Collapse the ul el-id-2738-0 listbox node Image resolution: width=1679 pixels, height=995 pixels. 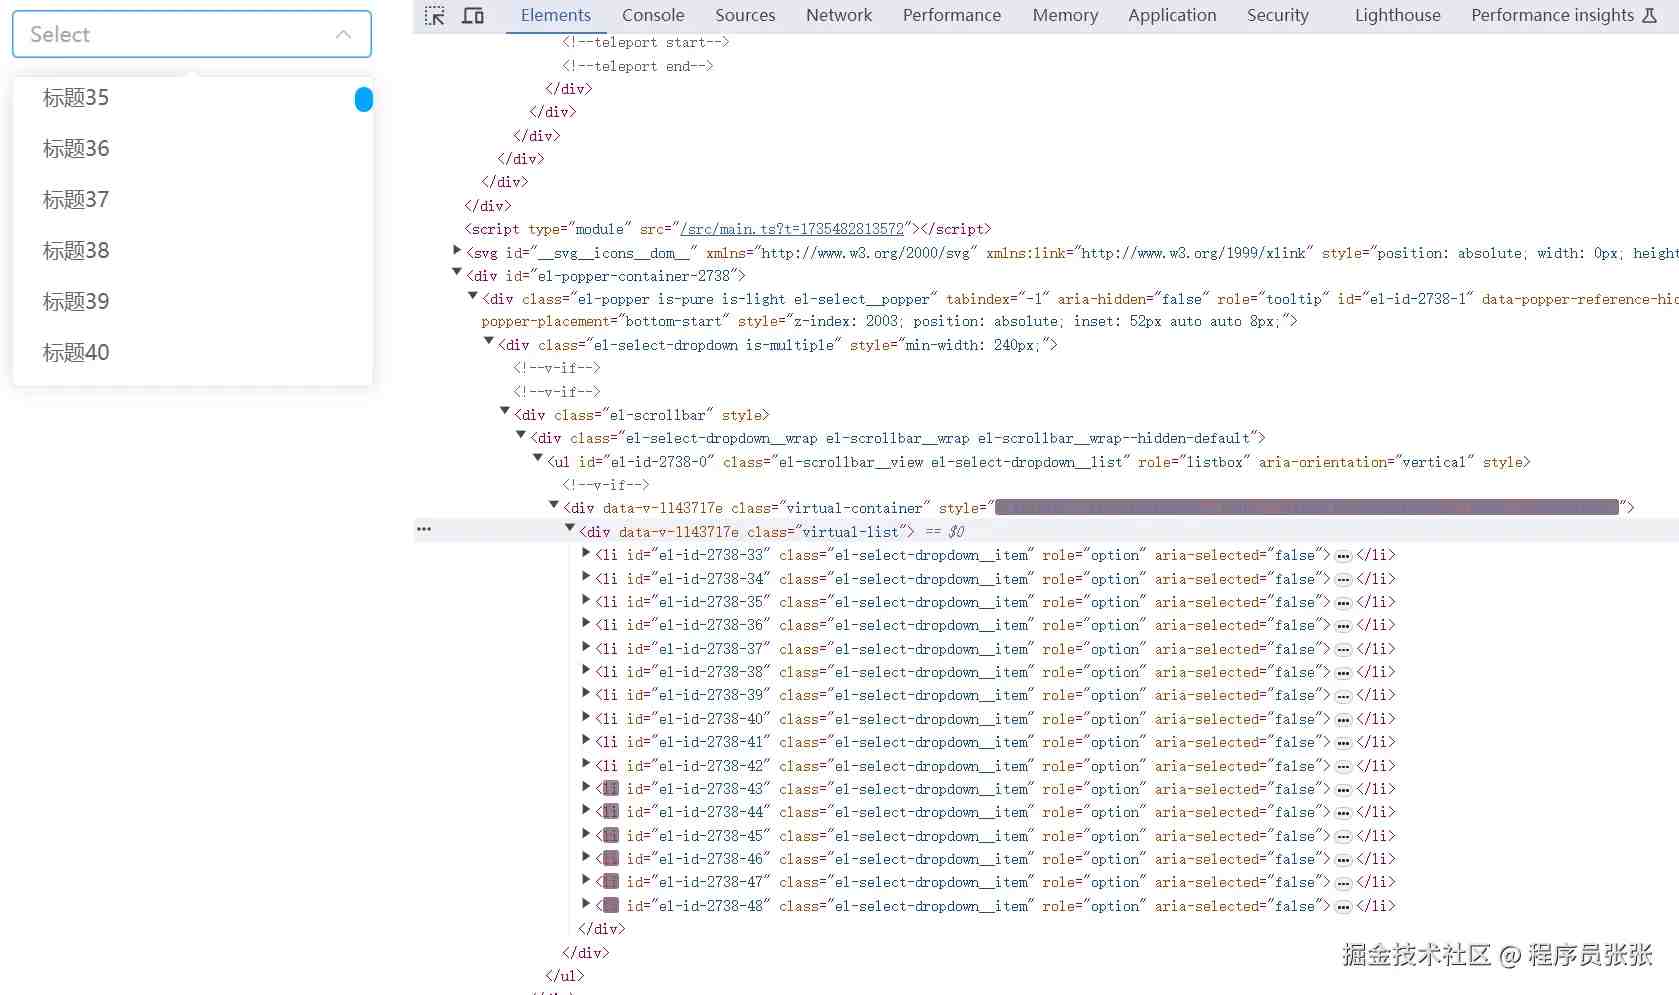pos(538,459)
